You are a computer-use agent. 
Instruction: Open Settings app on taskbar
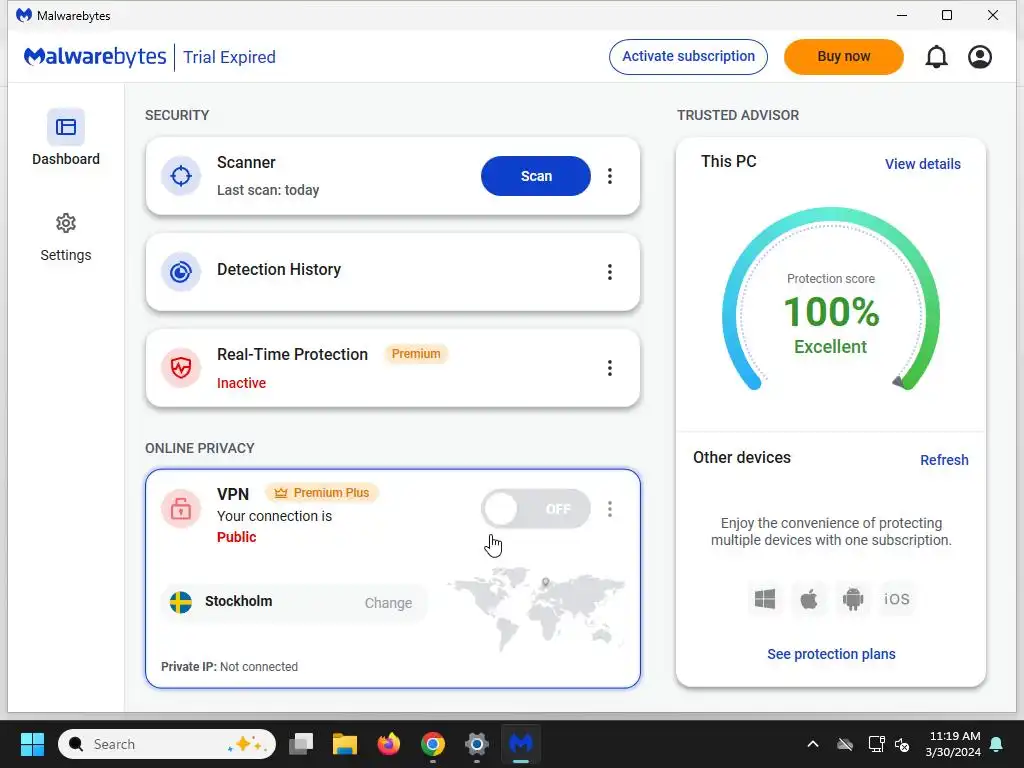tap(477, 744)
